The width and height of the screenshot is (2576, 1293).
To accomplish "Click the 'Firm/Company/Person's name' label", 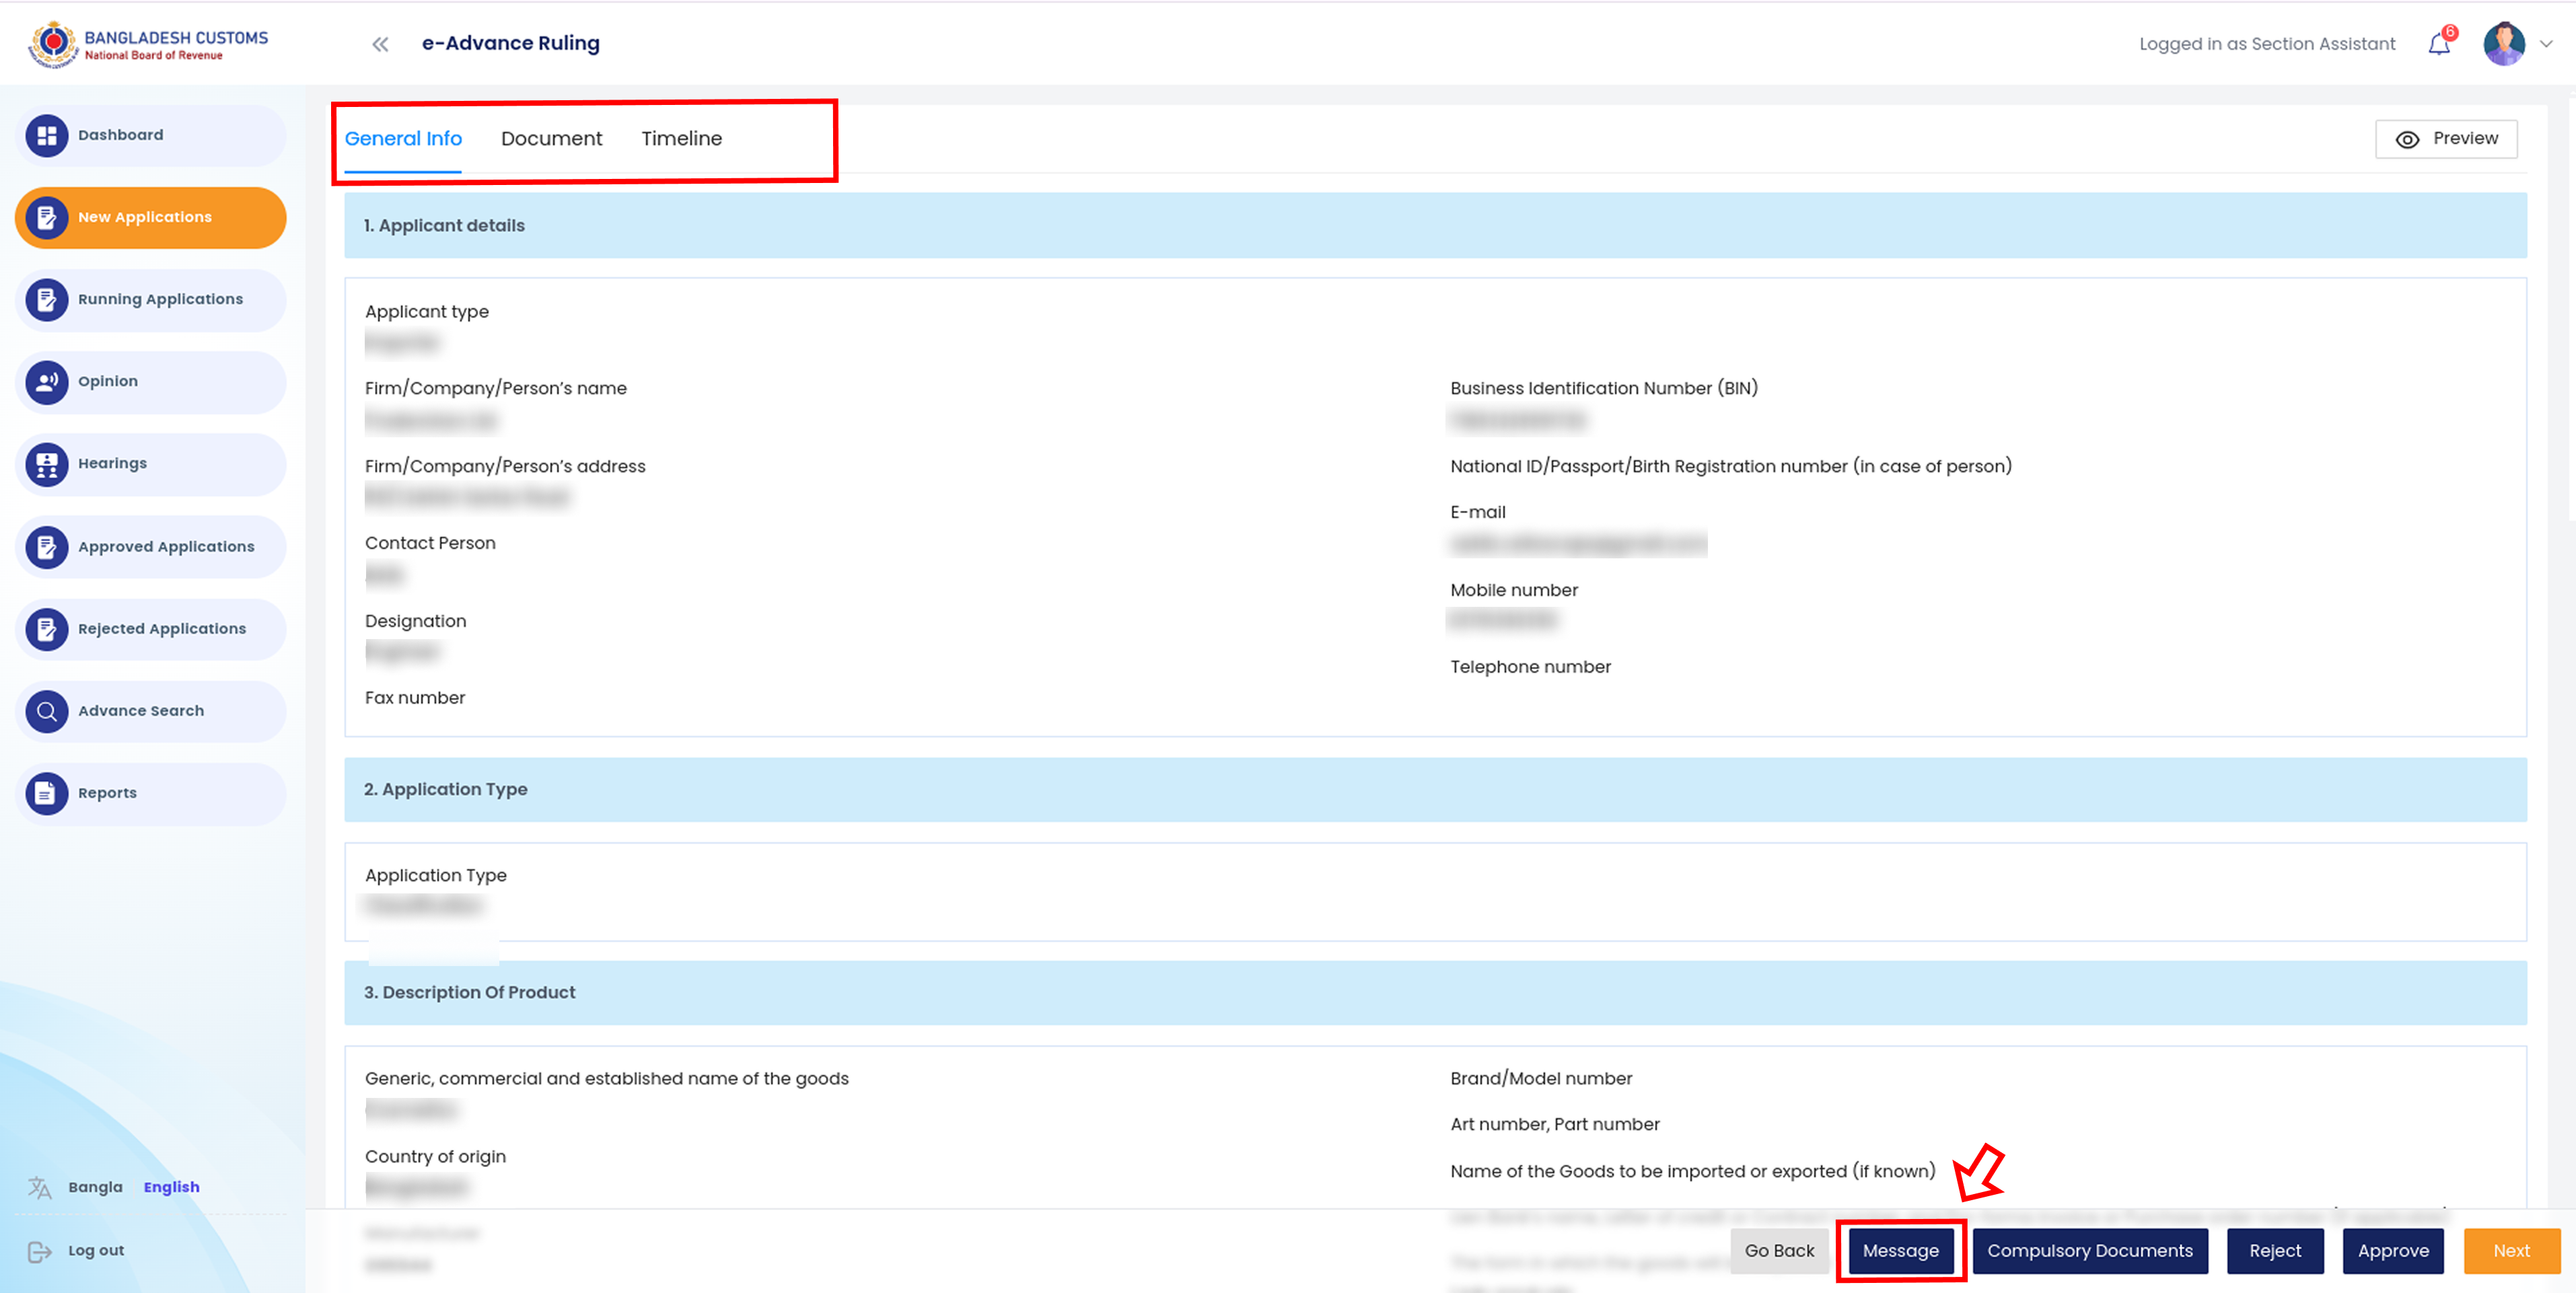I will click(x=495, y=388).
